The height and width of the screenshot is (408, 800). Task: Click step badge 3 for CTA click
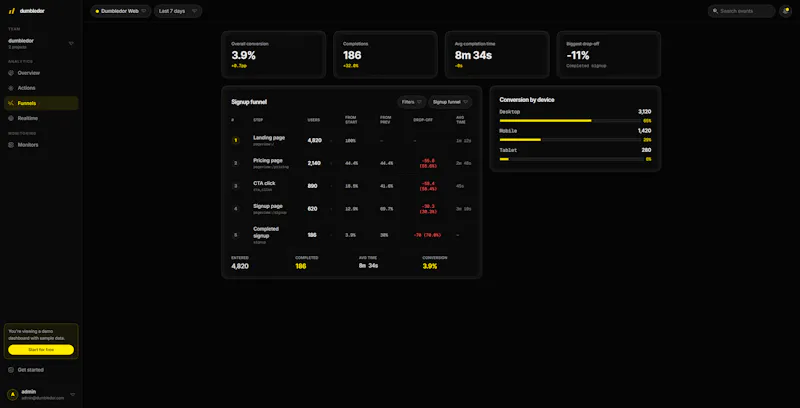tap(236, 186)
